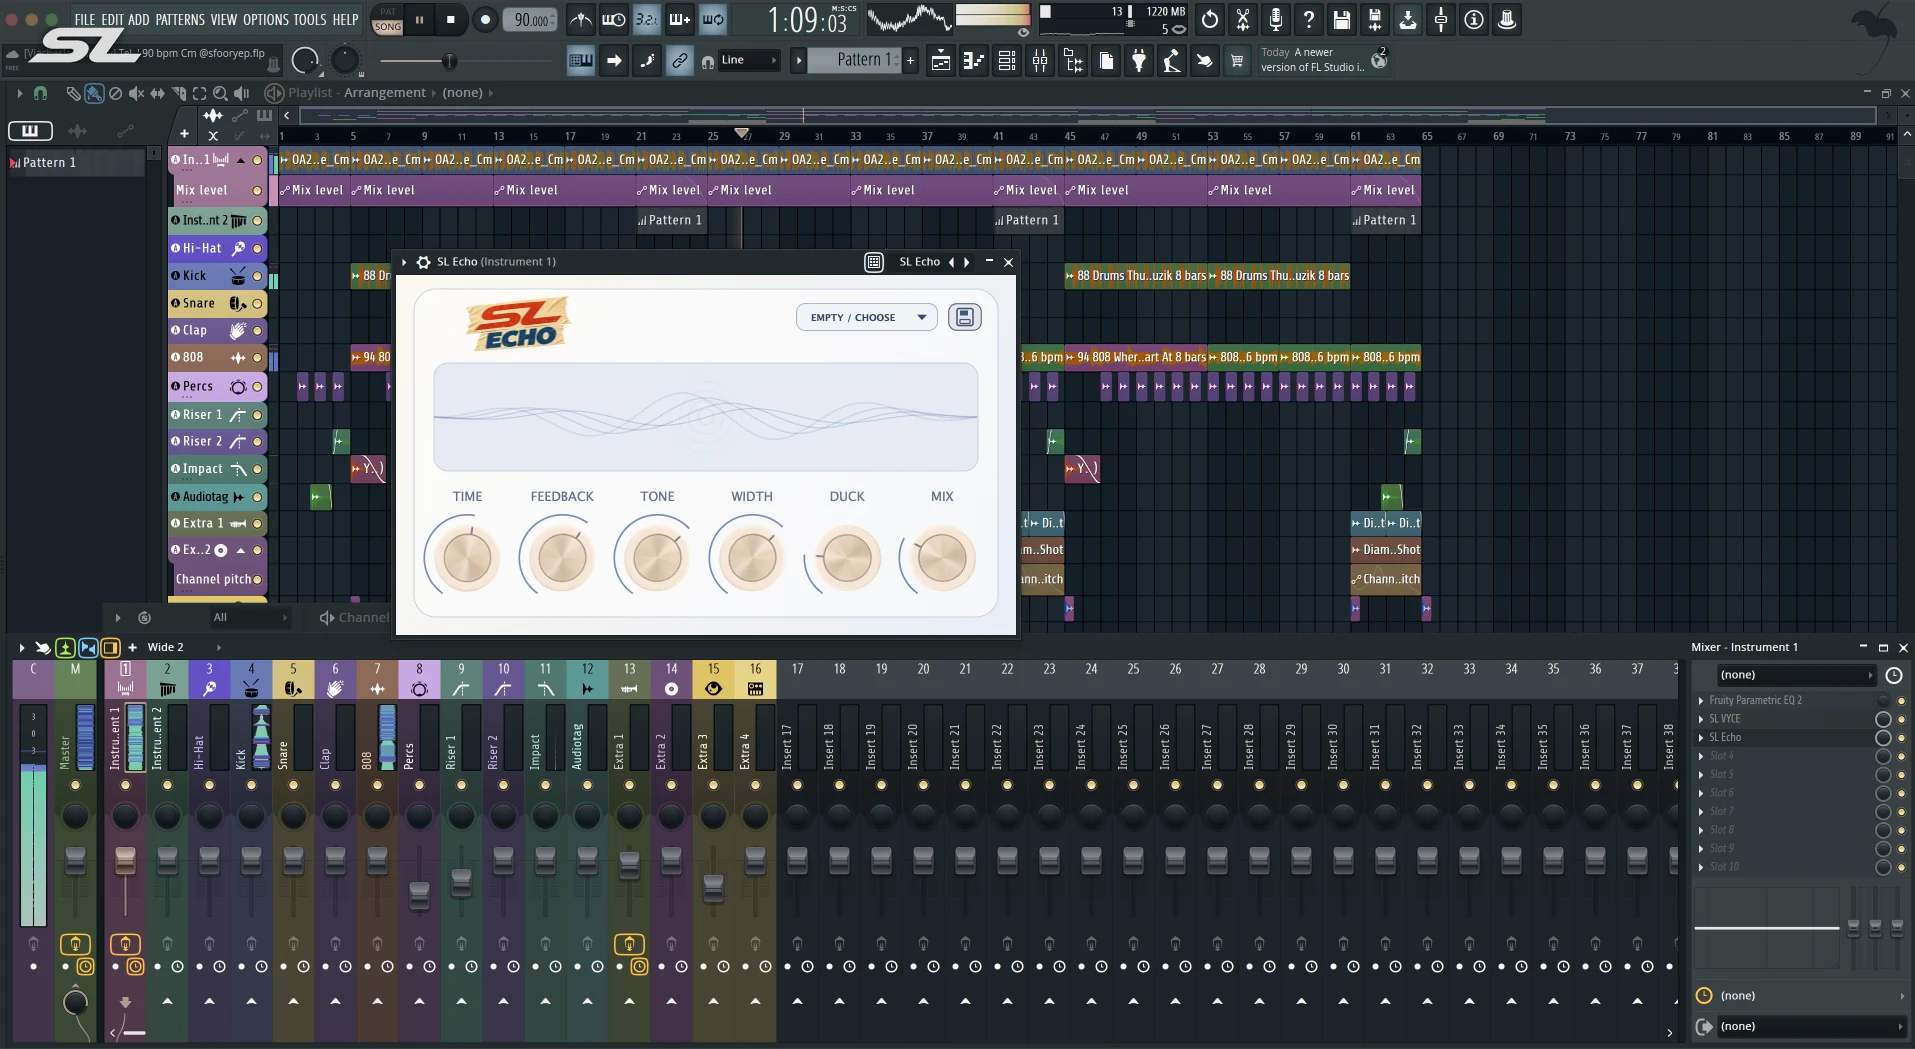Toggle typing keyboard to piano icon

coord(581,61)
